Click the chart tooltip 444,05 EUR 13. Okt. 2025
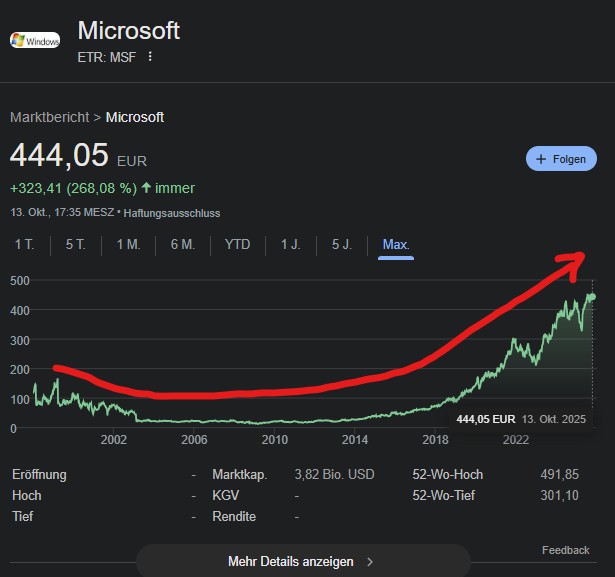 point(521,419)
